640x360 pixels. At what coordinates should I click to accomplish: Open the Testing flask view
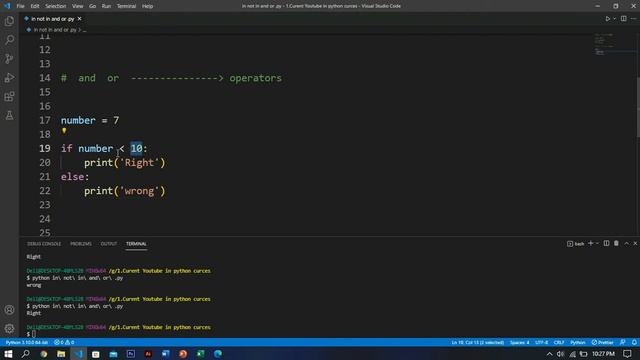[x=9, y=116]
